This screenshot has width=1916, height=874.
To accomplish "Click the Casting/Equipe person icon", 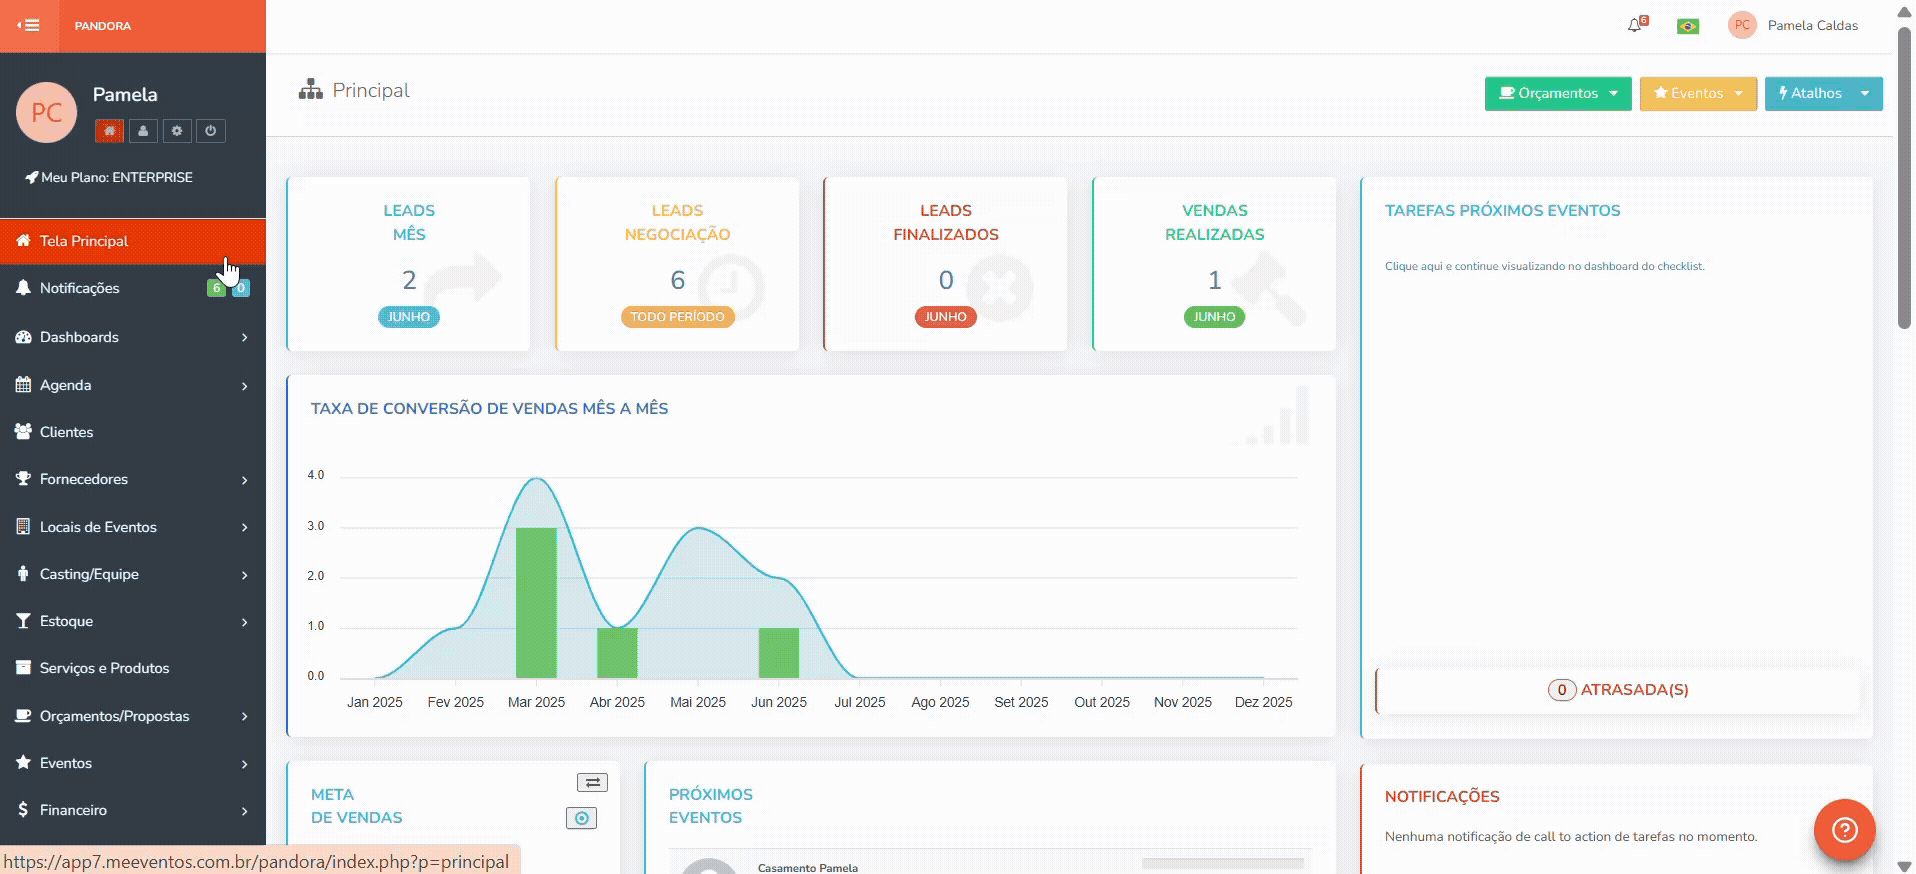I will 23,573.
